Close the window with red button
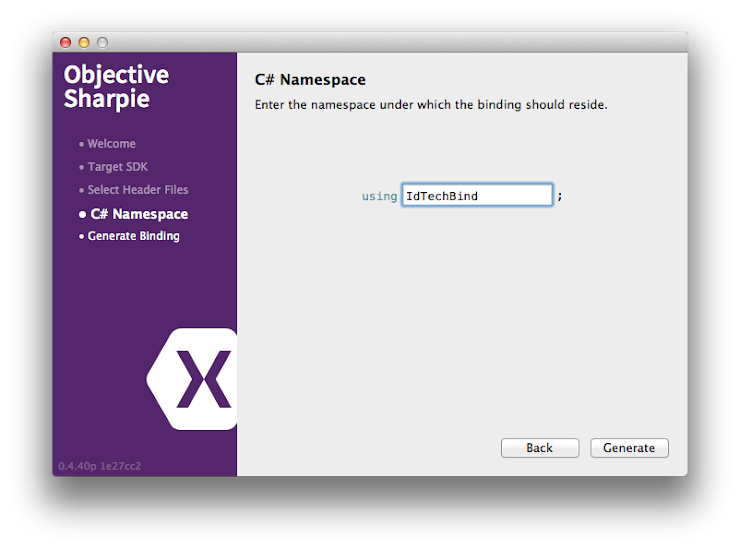This screenshot has height=549, width=740. 66,42
